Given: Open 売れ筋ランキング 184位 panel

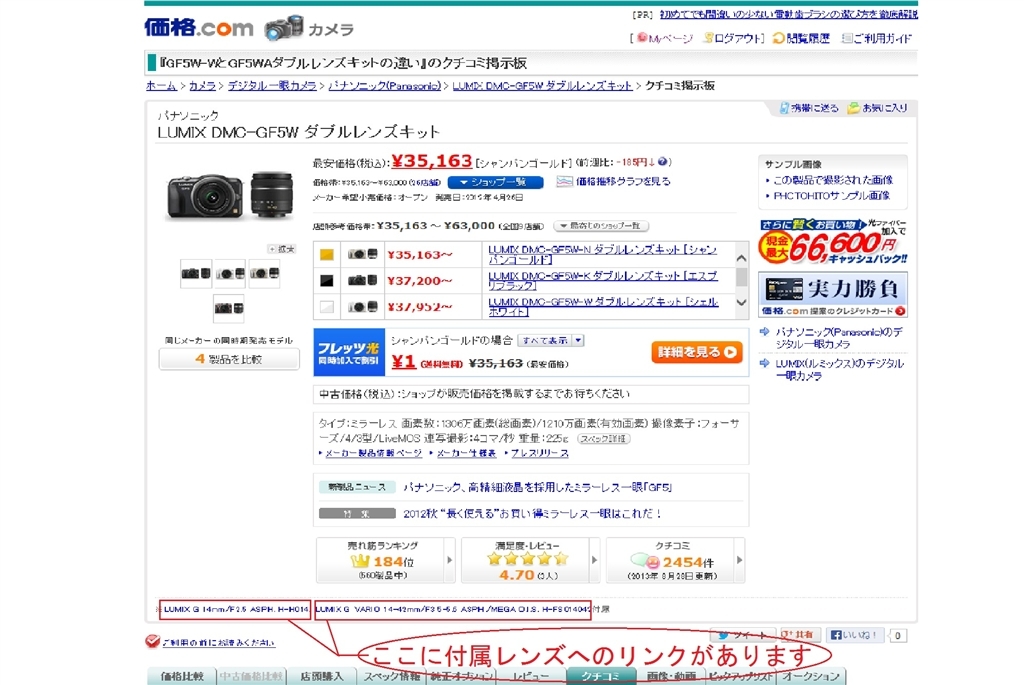Looking at the screenshot, I should point(385,560).
